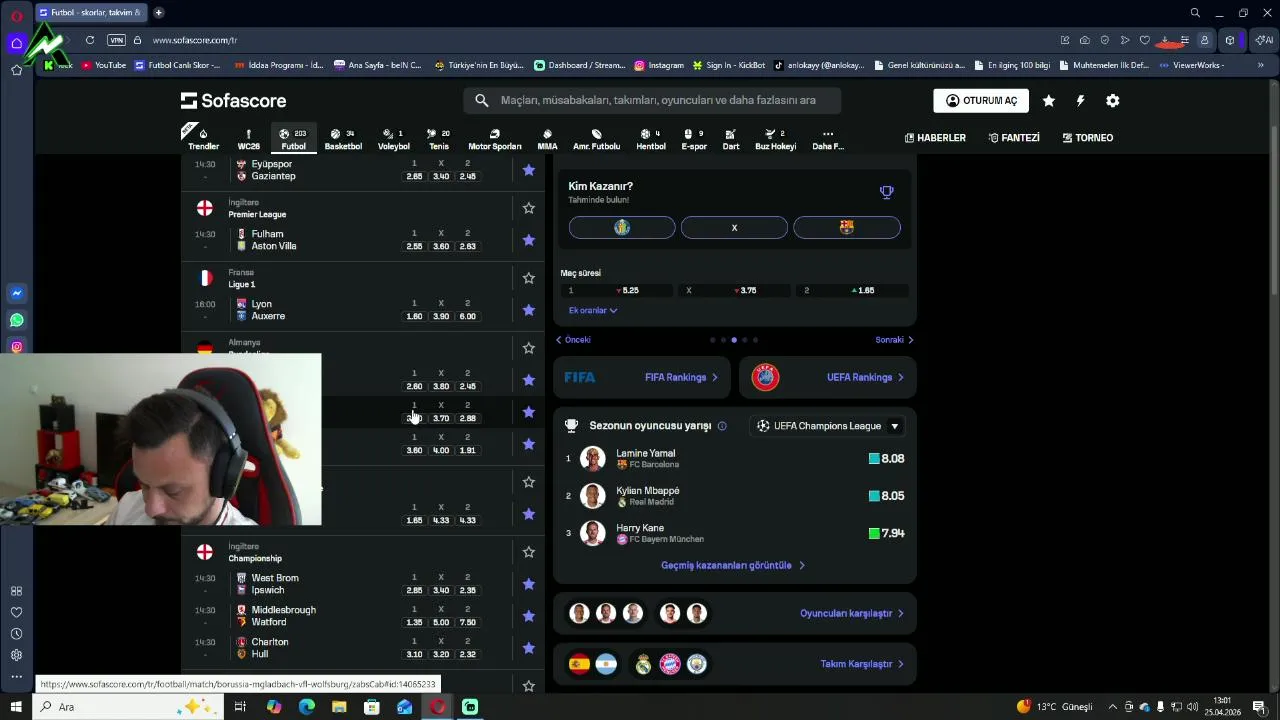Click the lightning bolt icon in header
The image size is (1280, 720).
click(1080, 101)
